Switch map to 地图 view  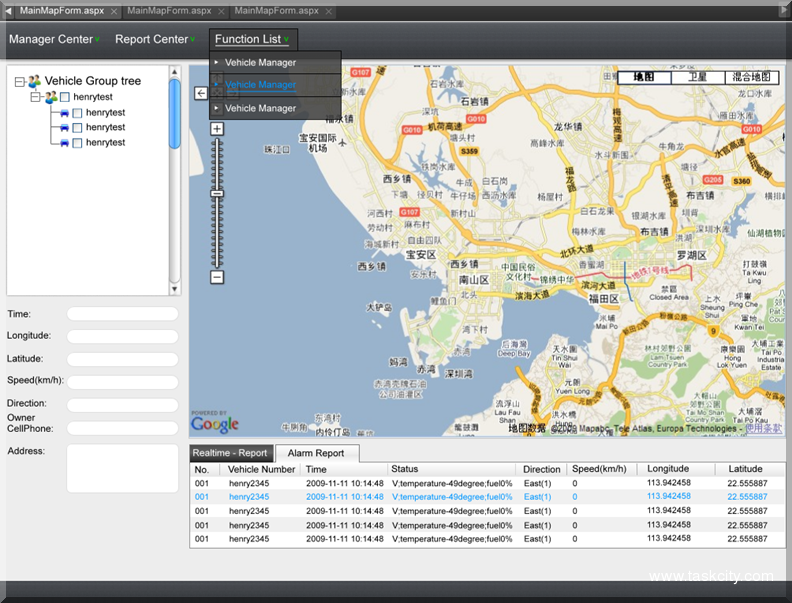click(644, 77)
